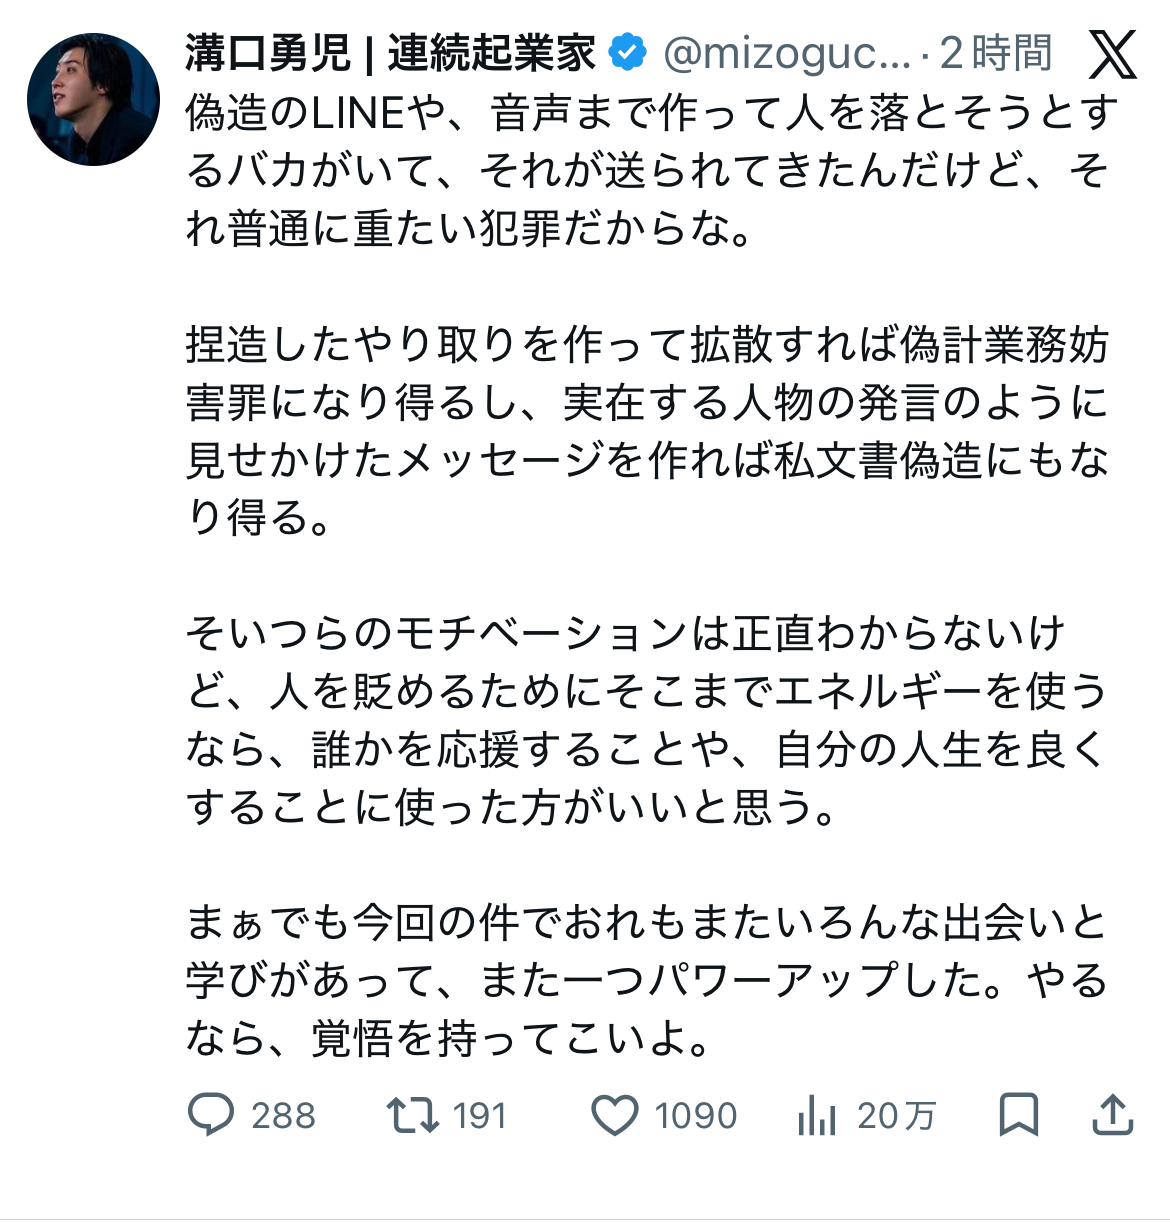This screenshot has width=1170, height=1223.
Task: Click the 1090 likes count
Action: pos(695,1115)
